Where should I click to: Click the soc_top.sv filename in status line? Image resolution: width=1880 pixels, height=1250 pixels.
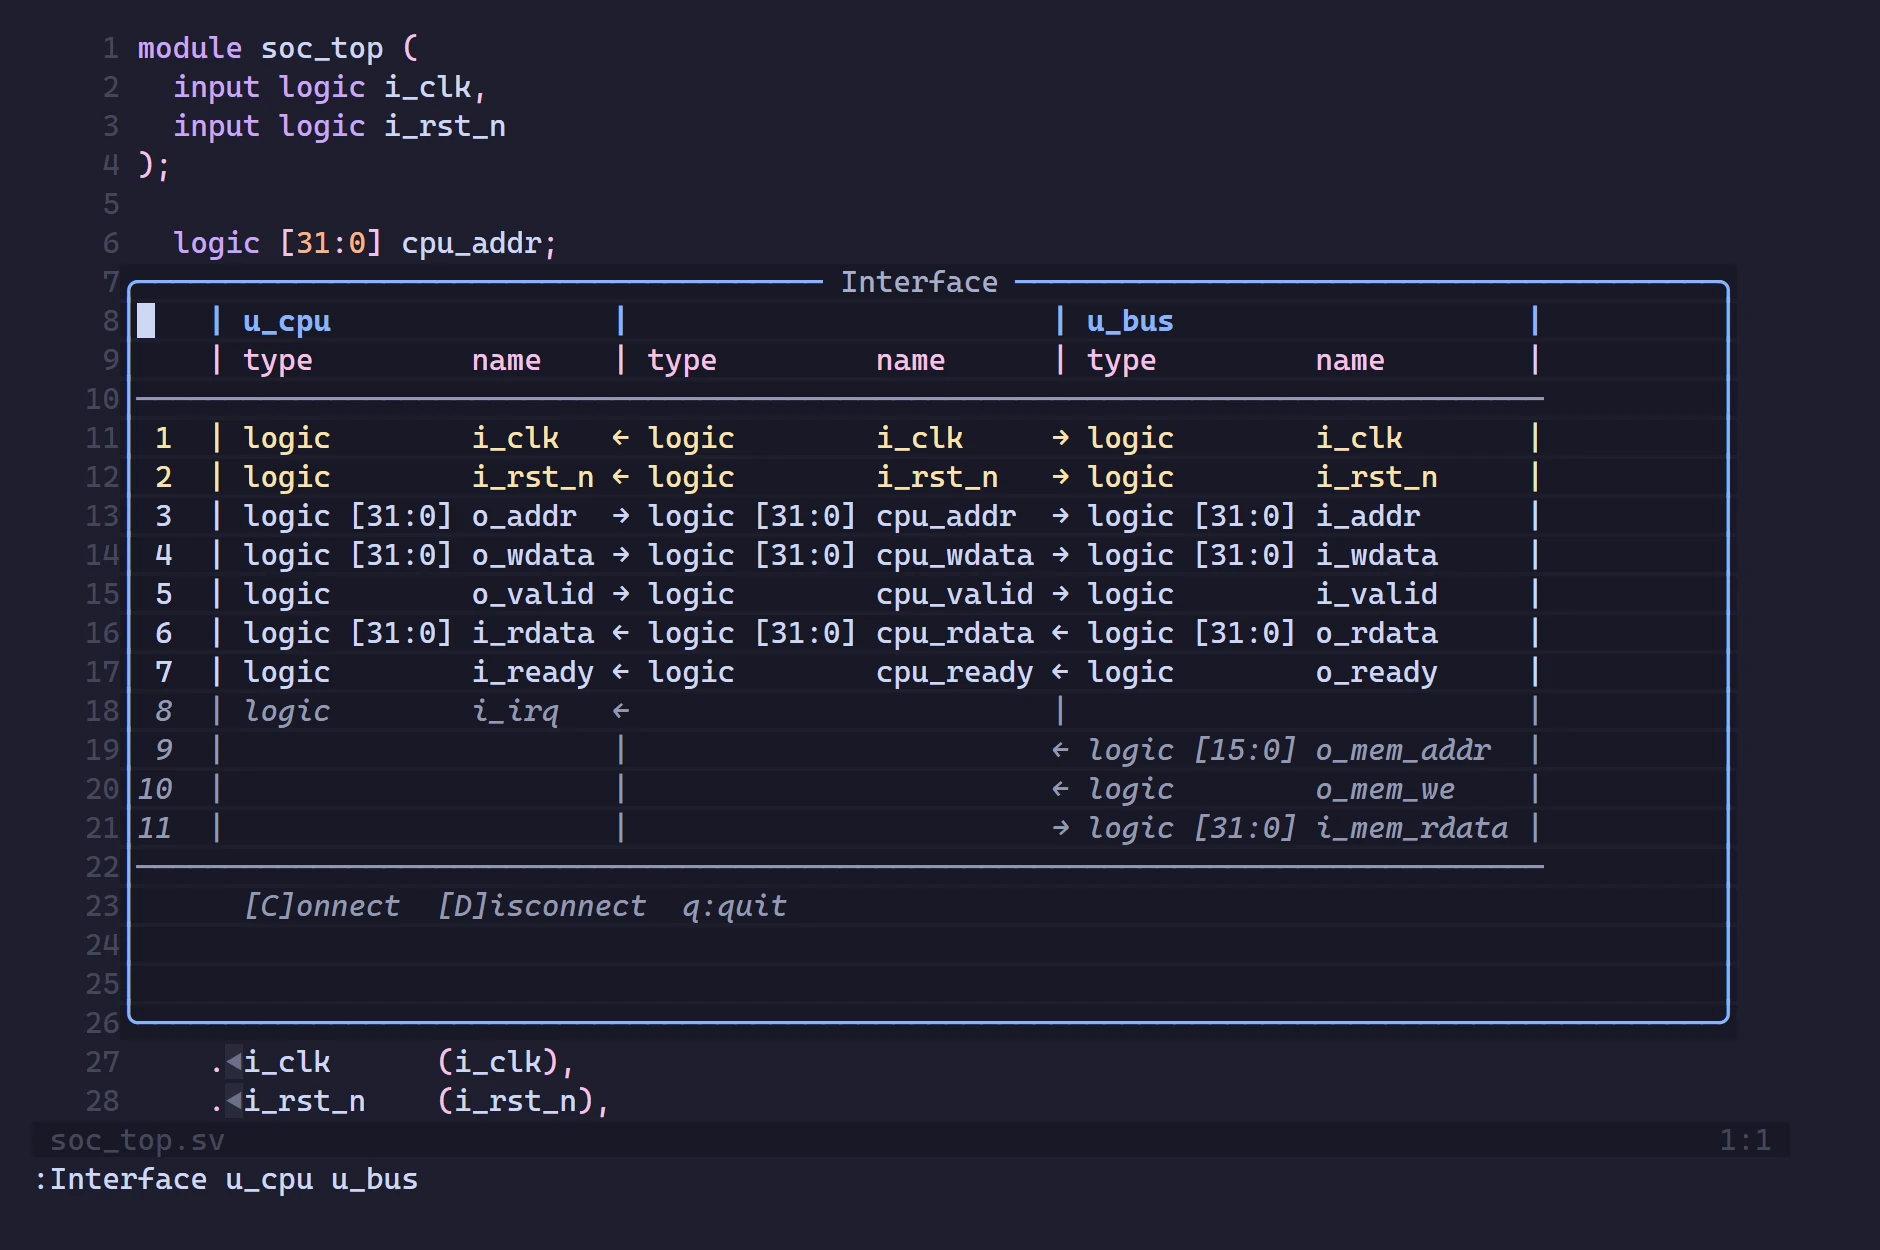coord(137,1140)
